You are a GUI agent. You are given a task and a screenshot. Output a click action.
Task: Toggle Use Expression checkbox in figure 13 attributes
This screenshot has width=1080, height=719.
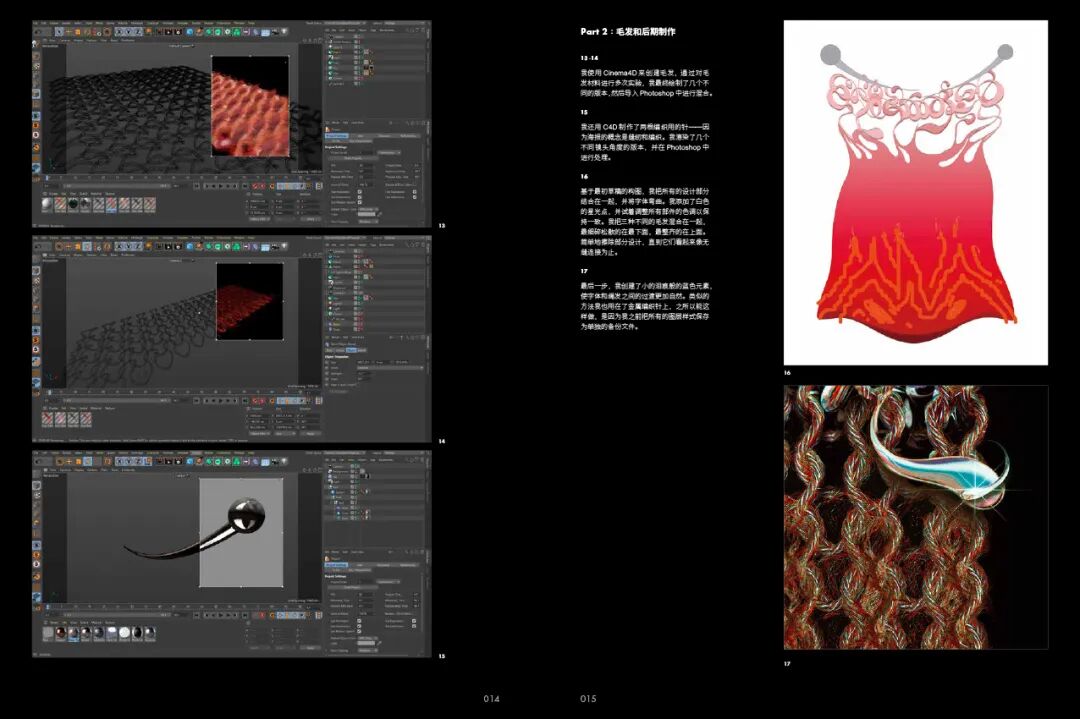click(415, 191)
